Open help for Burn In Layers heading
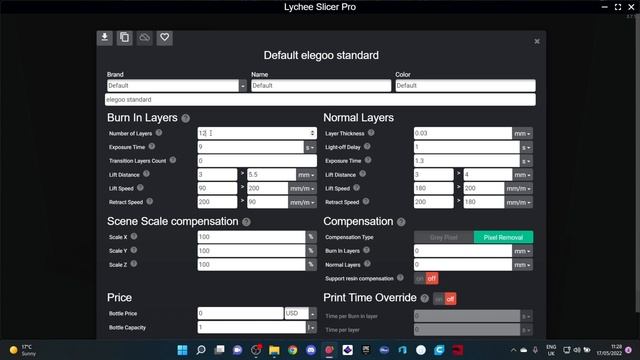 [x=186, y=118]
